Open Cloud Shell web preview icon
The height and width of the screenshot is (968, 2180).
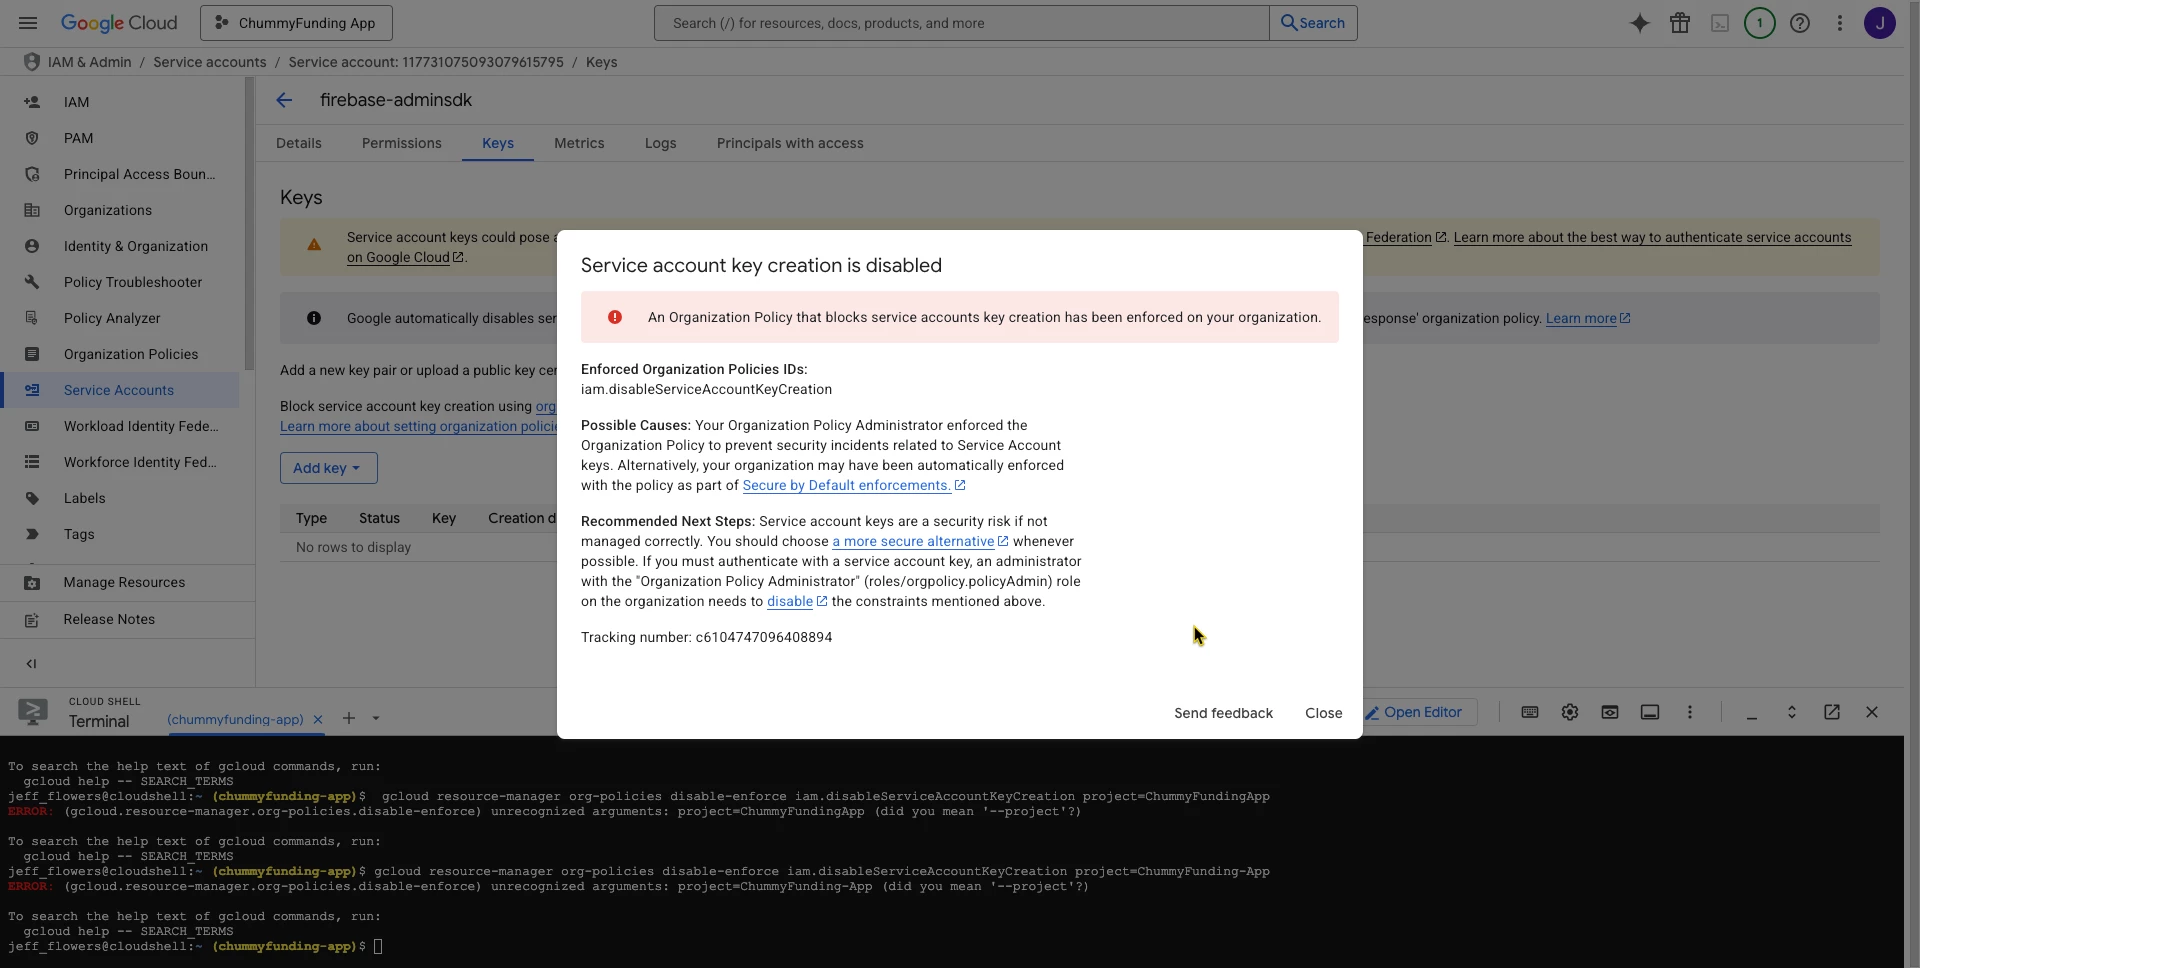[x=1610, y=712]
